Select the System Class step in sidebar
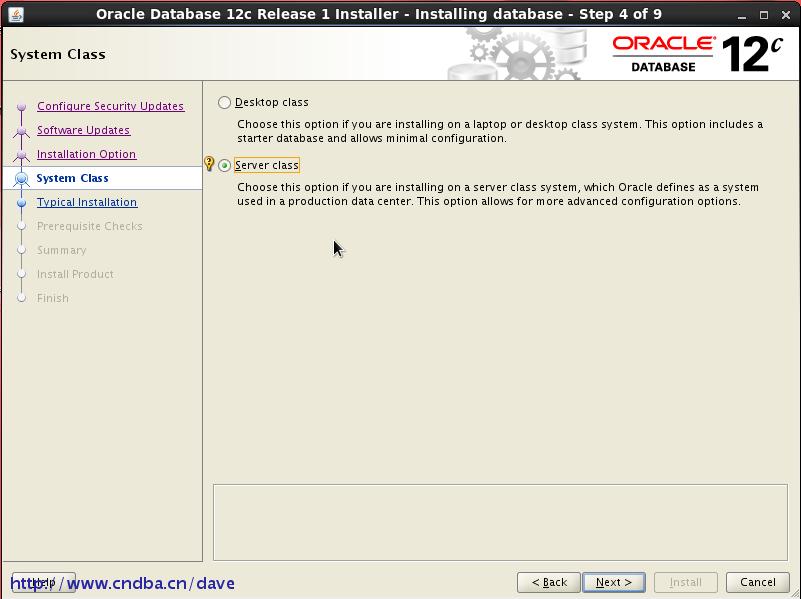This screenshot has height=599, width=801. 72,178
